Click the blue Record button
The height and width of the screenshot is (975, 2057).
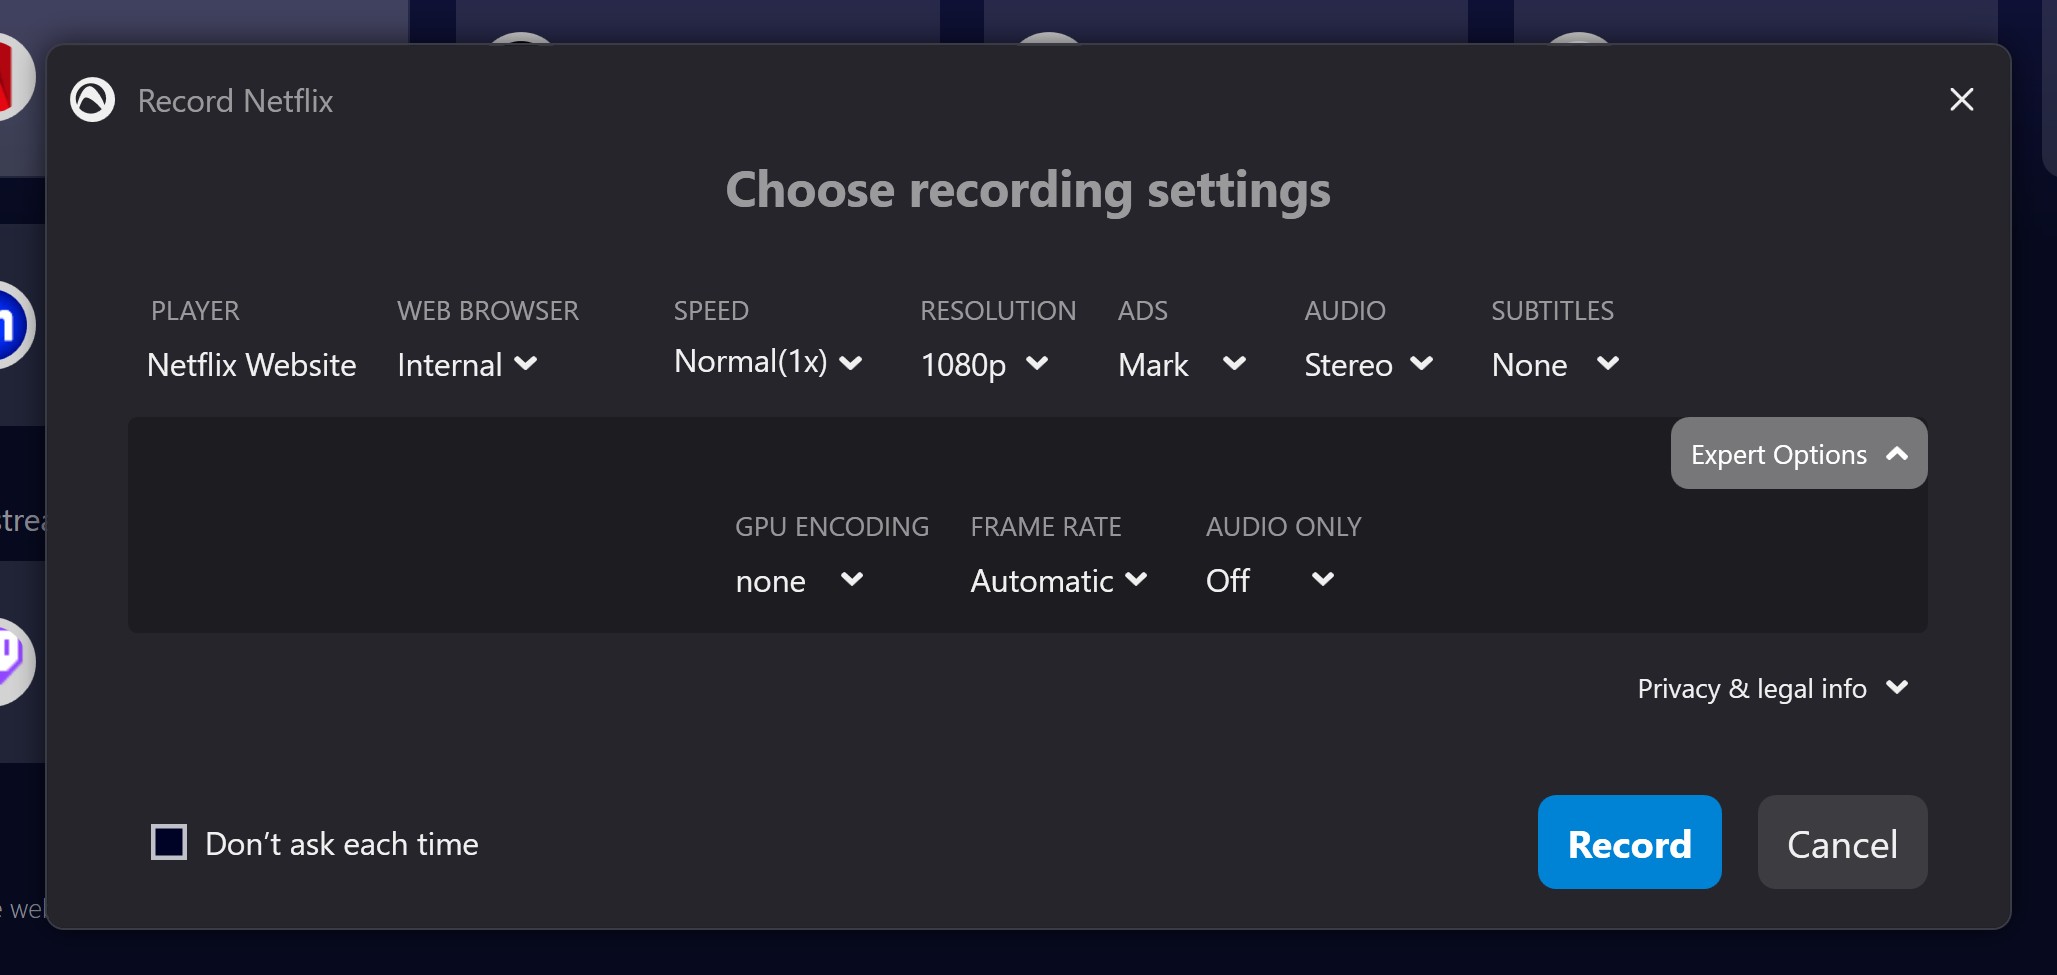pyautogui.click(x=1629, y=842)
